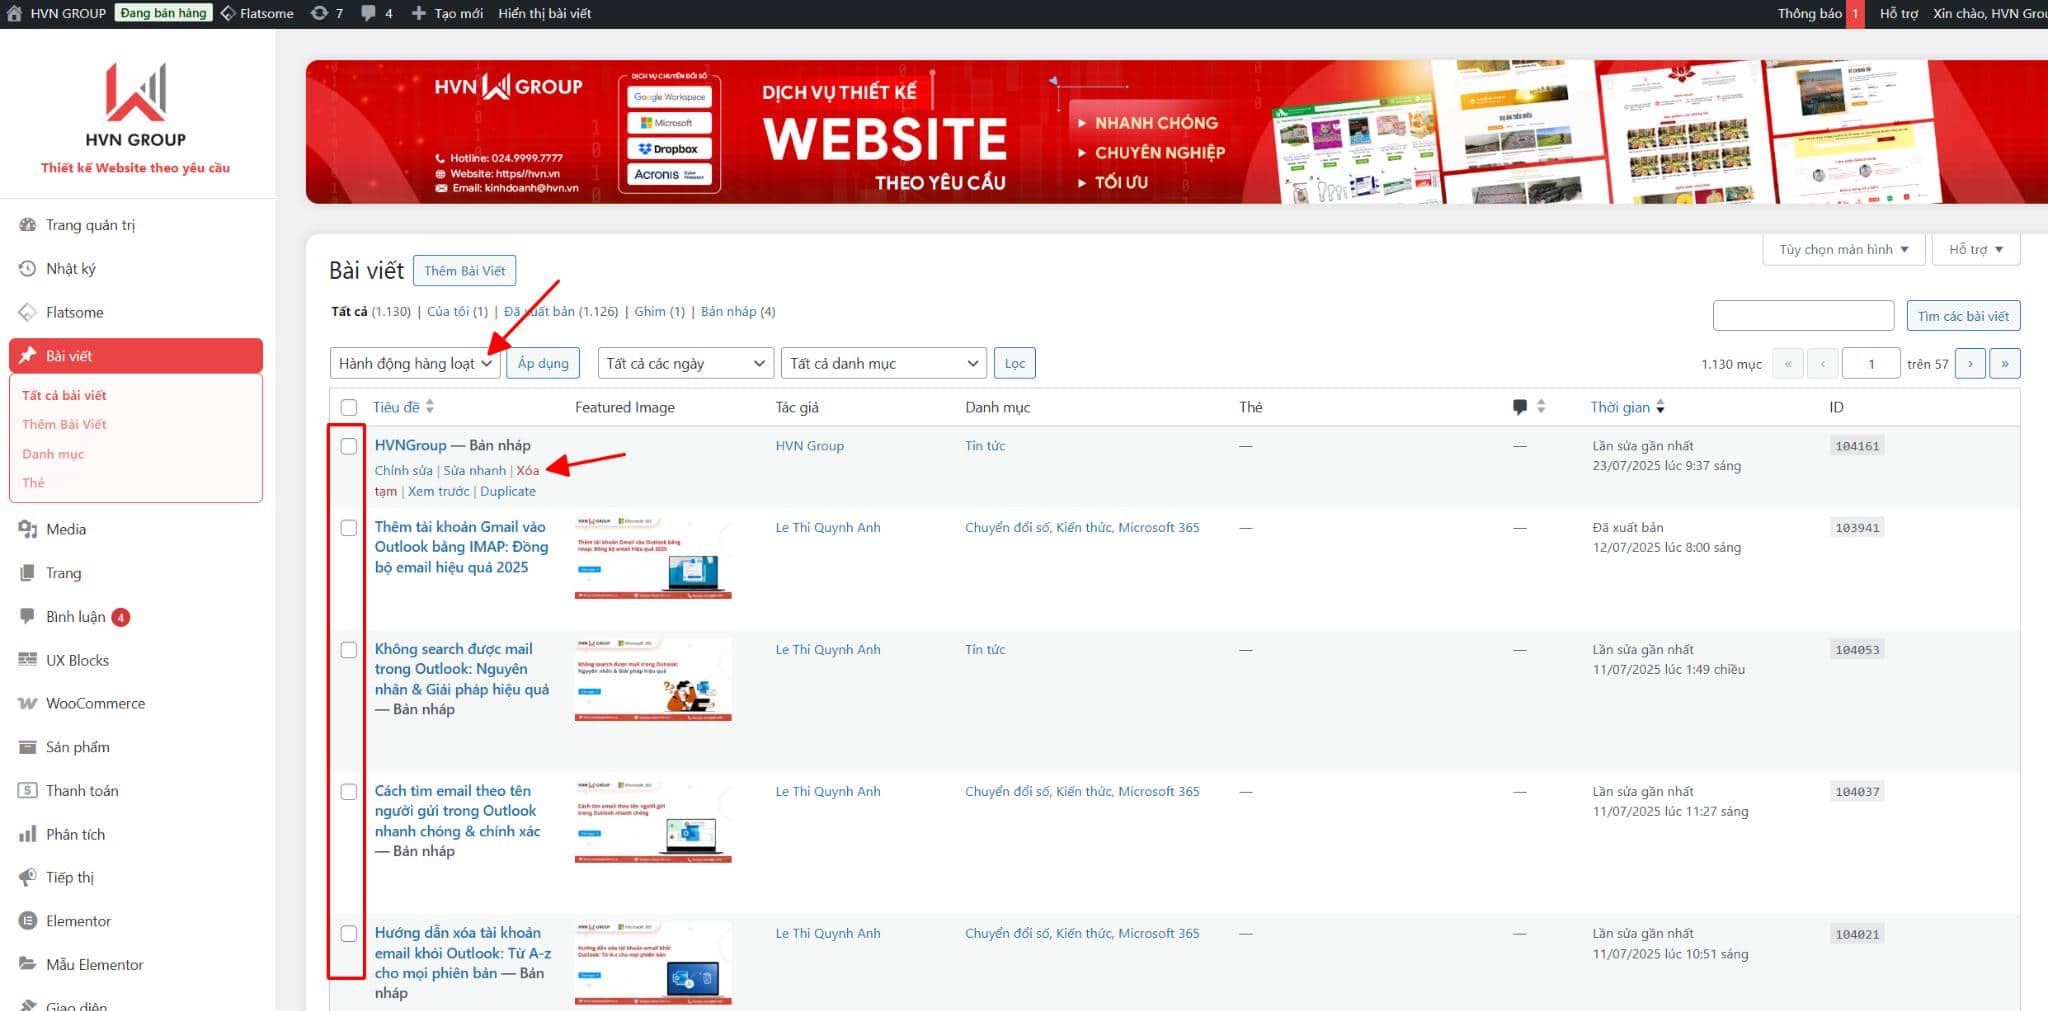Click the comments column header bubble icon
Screen dimensions: 2048x1011
1519,407
